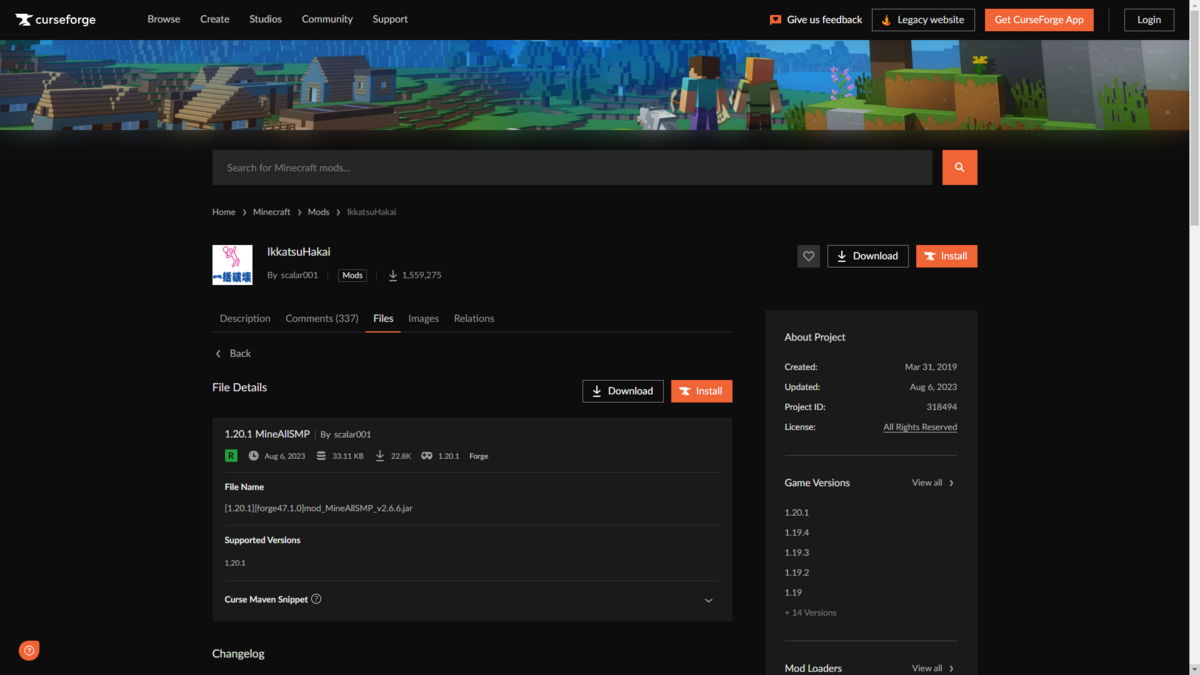Viewport: 1200px width, 675px height.
Task: Select game version 1.20.1 in sidebar
Action: click(797, 512)
